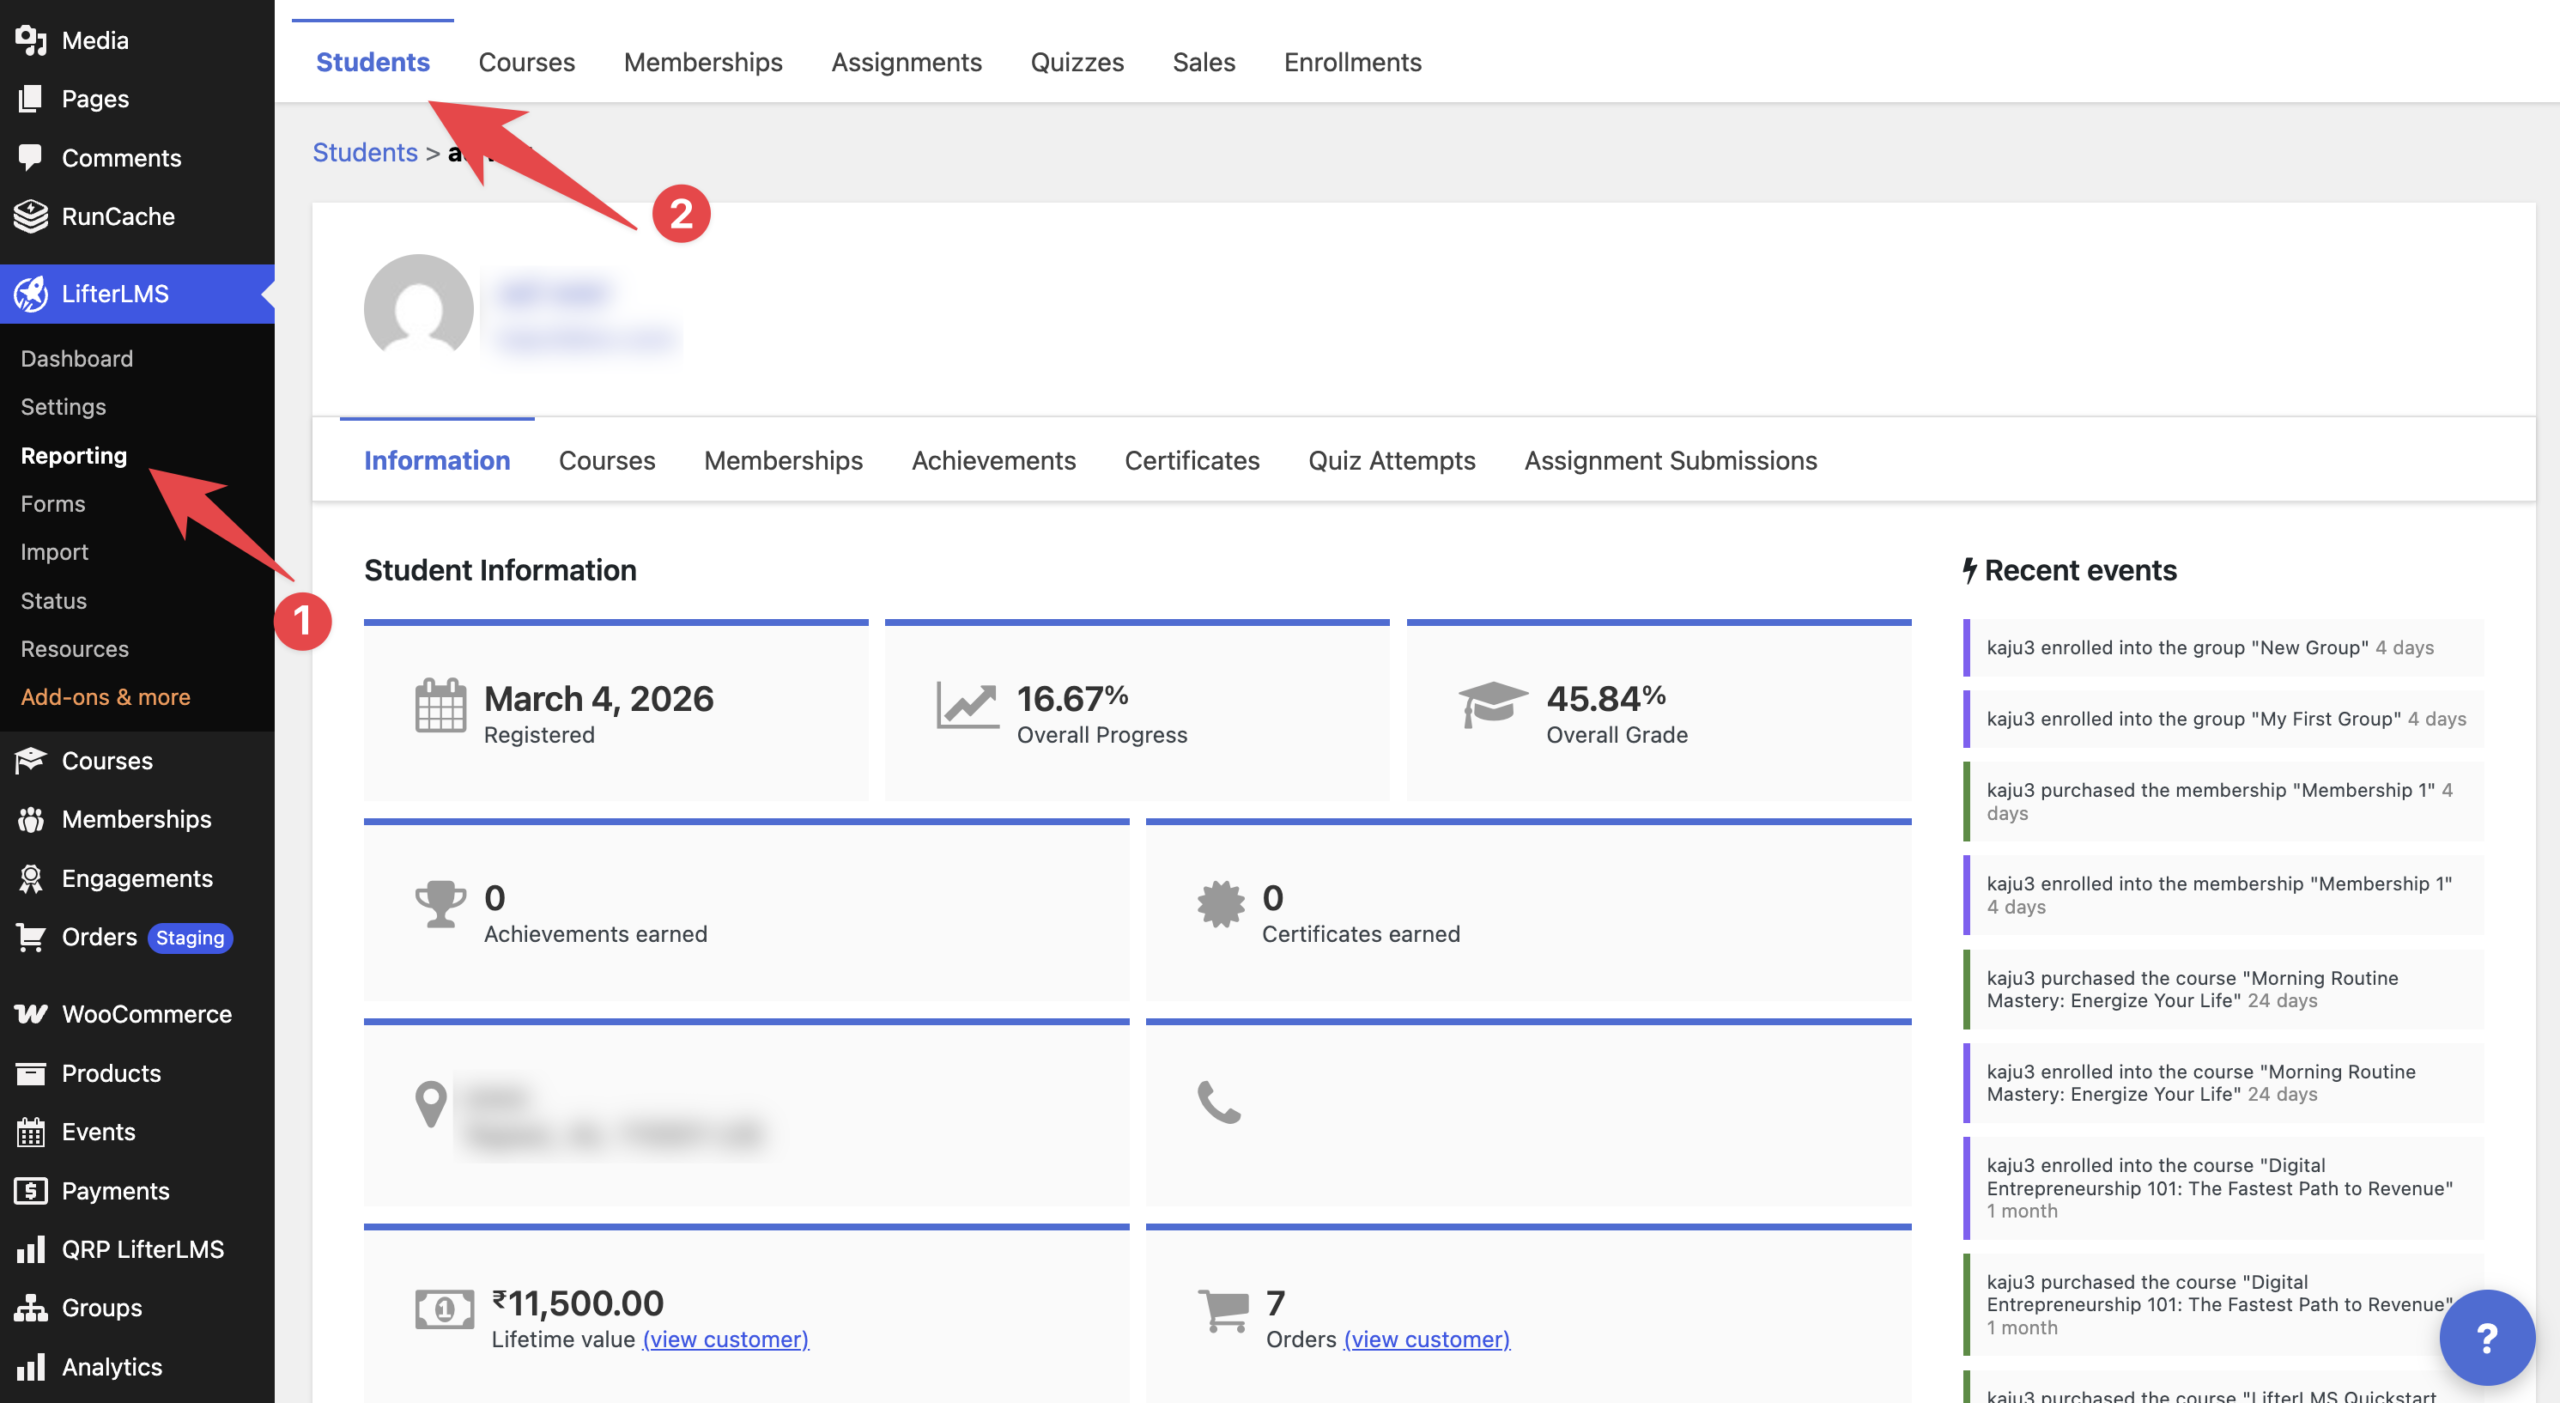The width and height of the screenshot is (2560, 1403).
Task: Click the LifterLMS rocket icon
Action: pos(31,294)
